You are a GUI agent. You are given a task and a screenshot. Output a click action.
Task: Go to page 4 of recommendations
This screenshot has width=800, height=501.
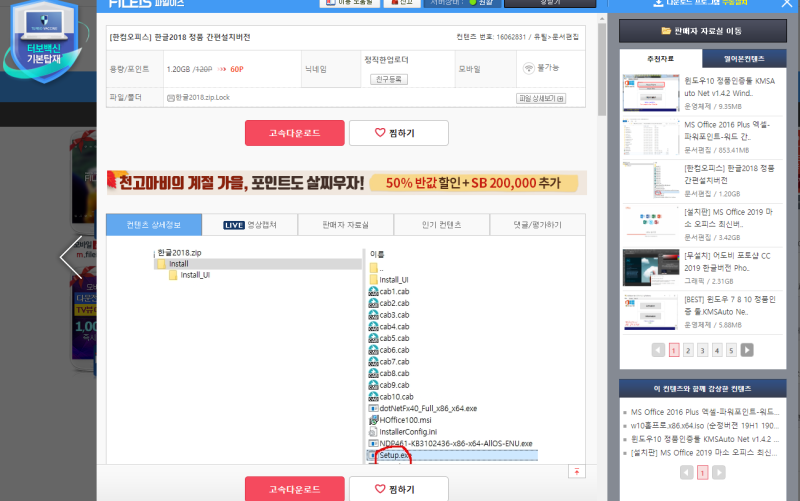pos(717,350)
